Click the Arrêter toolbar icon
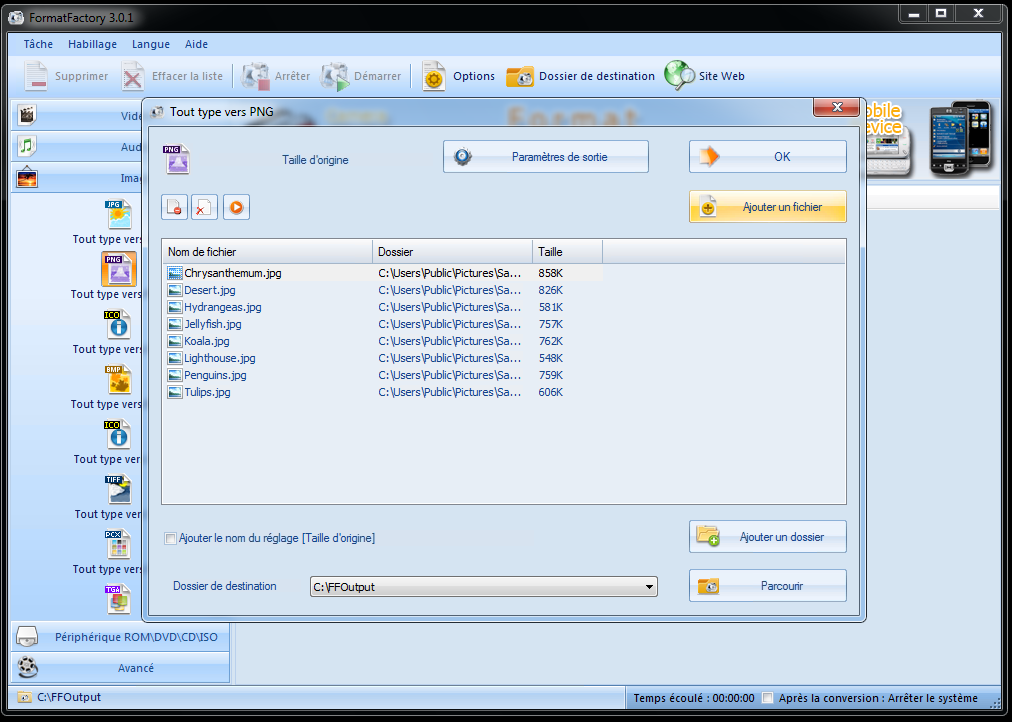This screenshot has height=722, width=1012. click(x=255, y=76)
